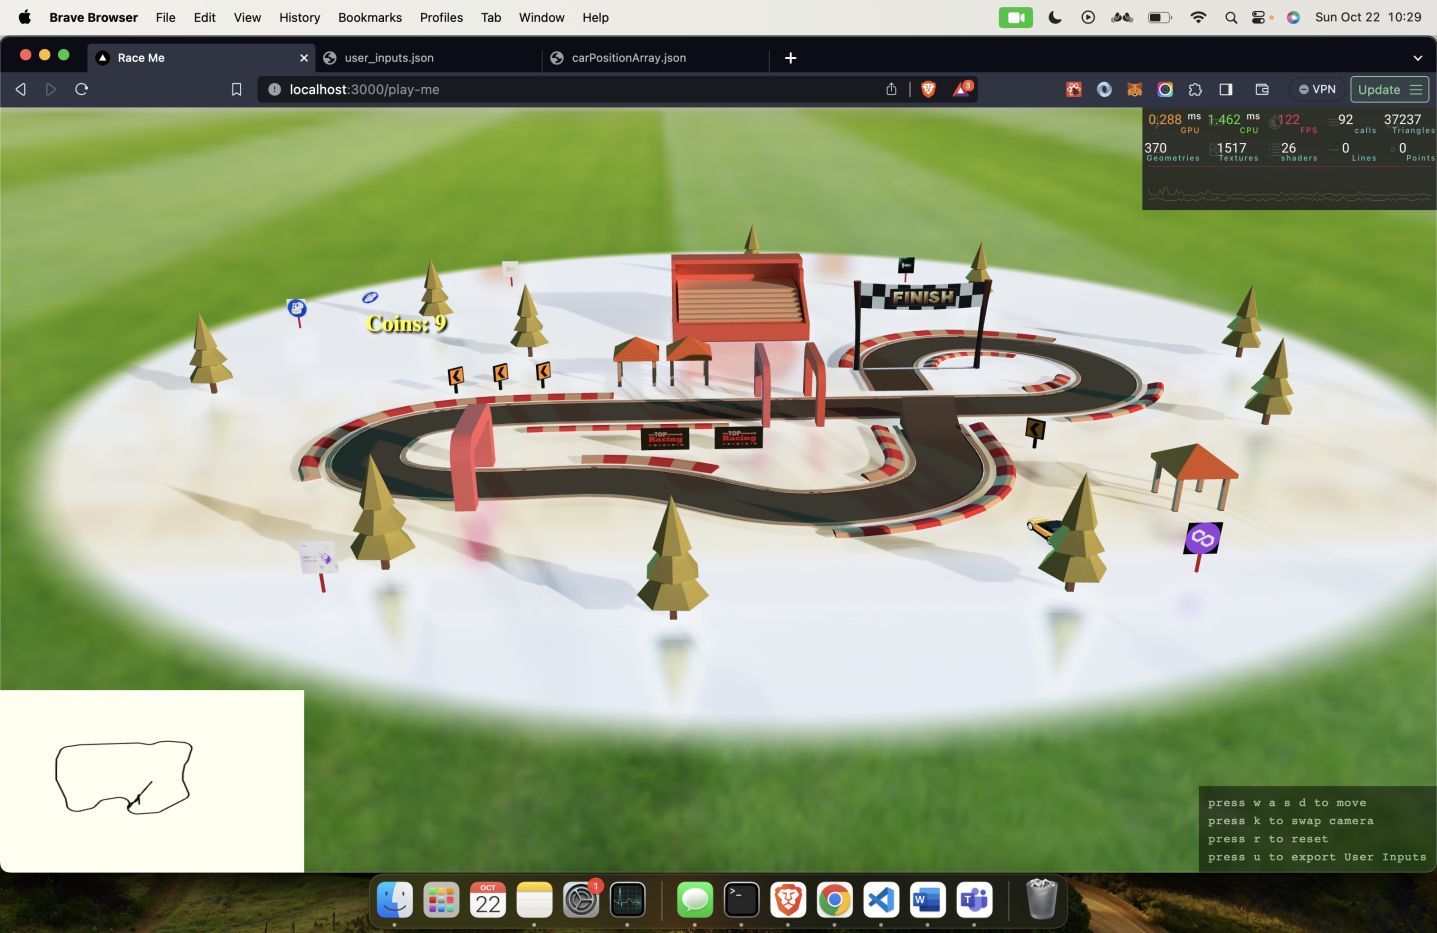Click the Siri icon in menu bar
This screenshot has width=1437, height=933.
pos(1293,17)
